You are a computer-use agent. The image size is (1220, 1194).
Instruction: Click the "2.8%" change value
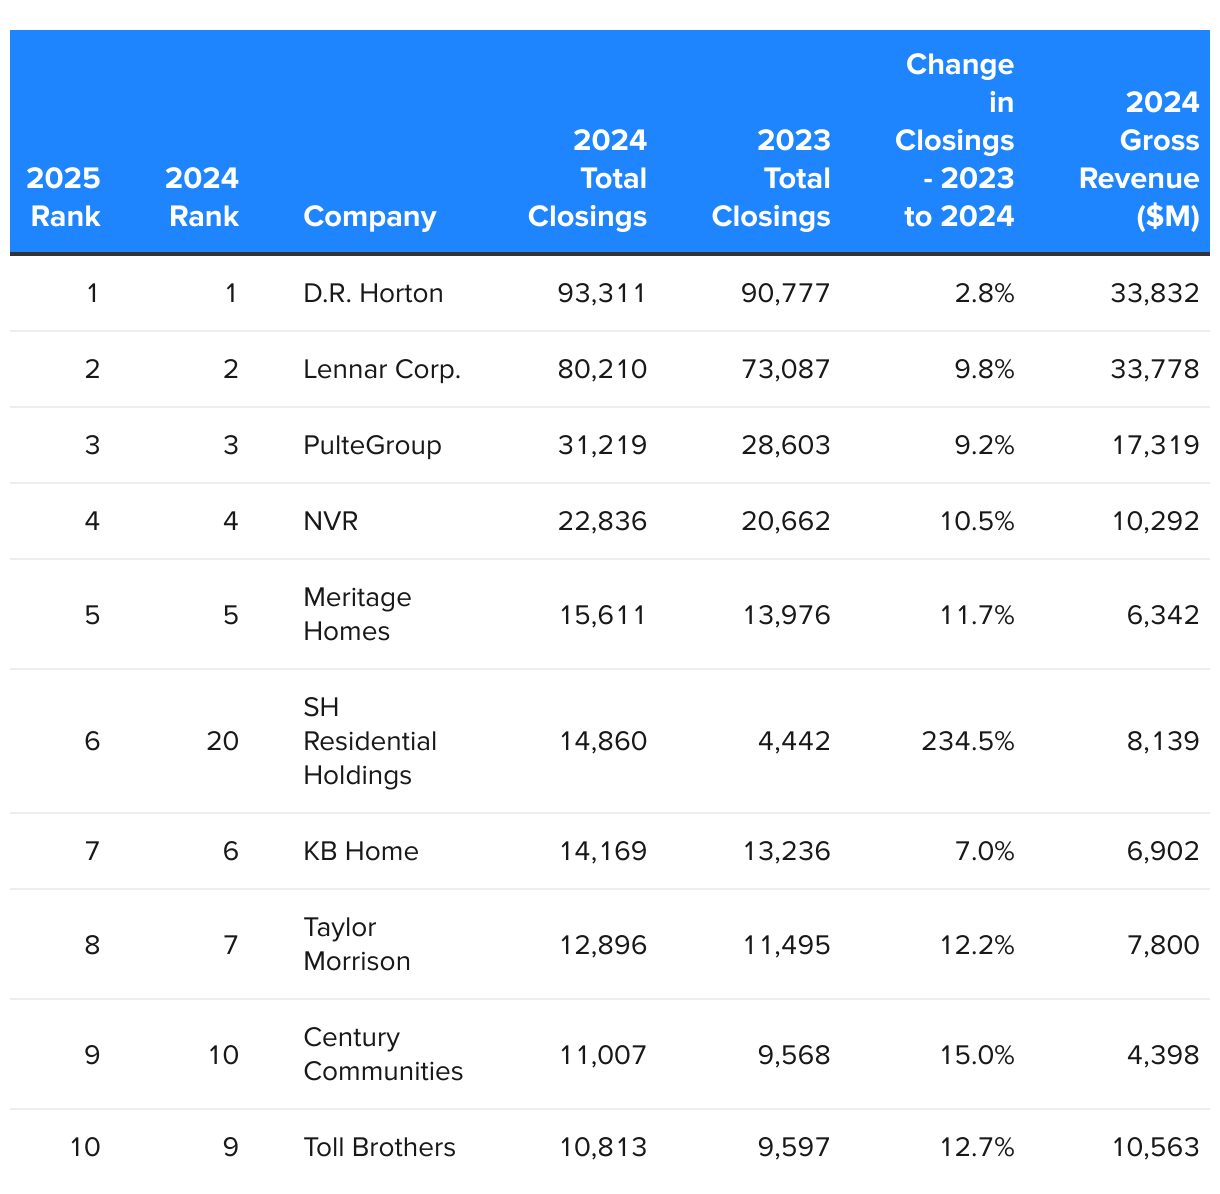pos(985,293)
